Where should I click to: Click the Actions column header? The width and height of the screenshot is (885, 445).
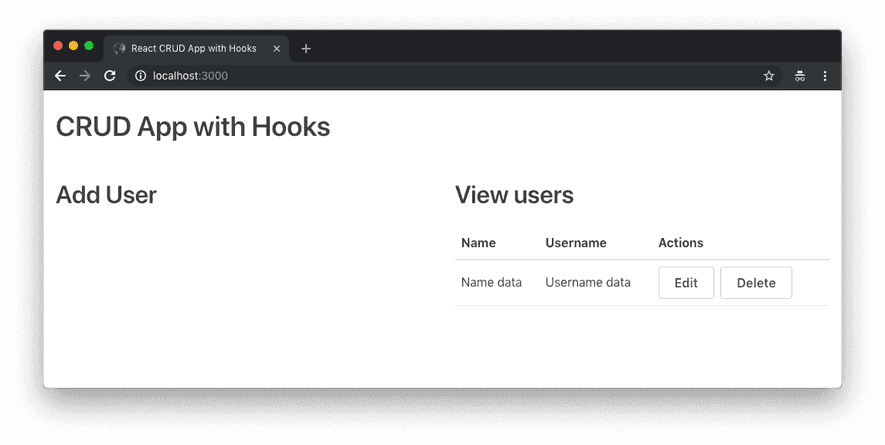click(x=681, y=243)
